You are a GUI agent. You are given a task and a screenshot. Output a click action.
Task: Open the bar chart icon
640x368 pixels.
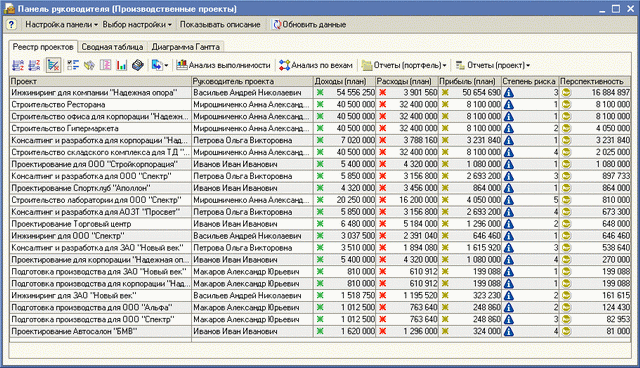click(x=122, y=65)
